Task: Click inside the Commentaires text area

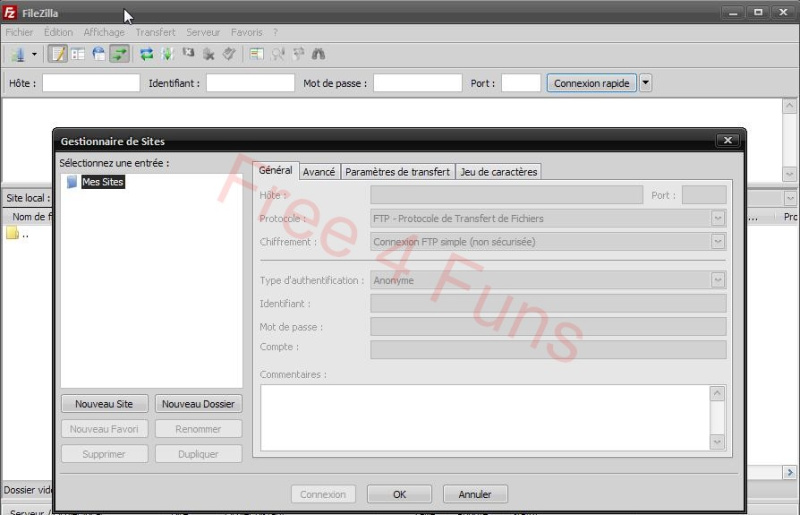Action: point(484,417)
